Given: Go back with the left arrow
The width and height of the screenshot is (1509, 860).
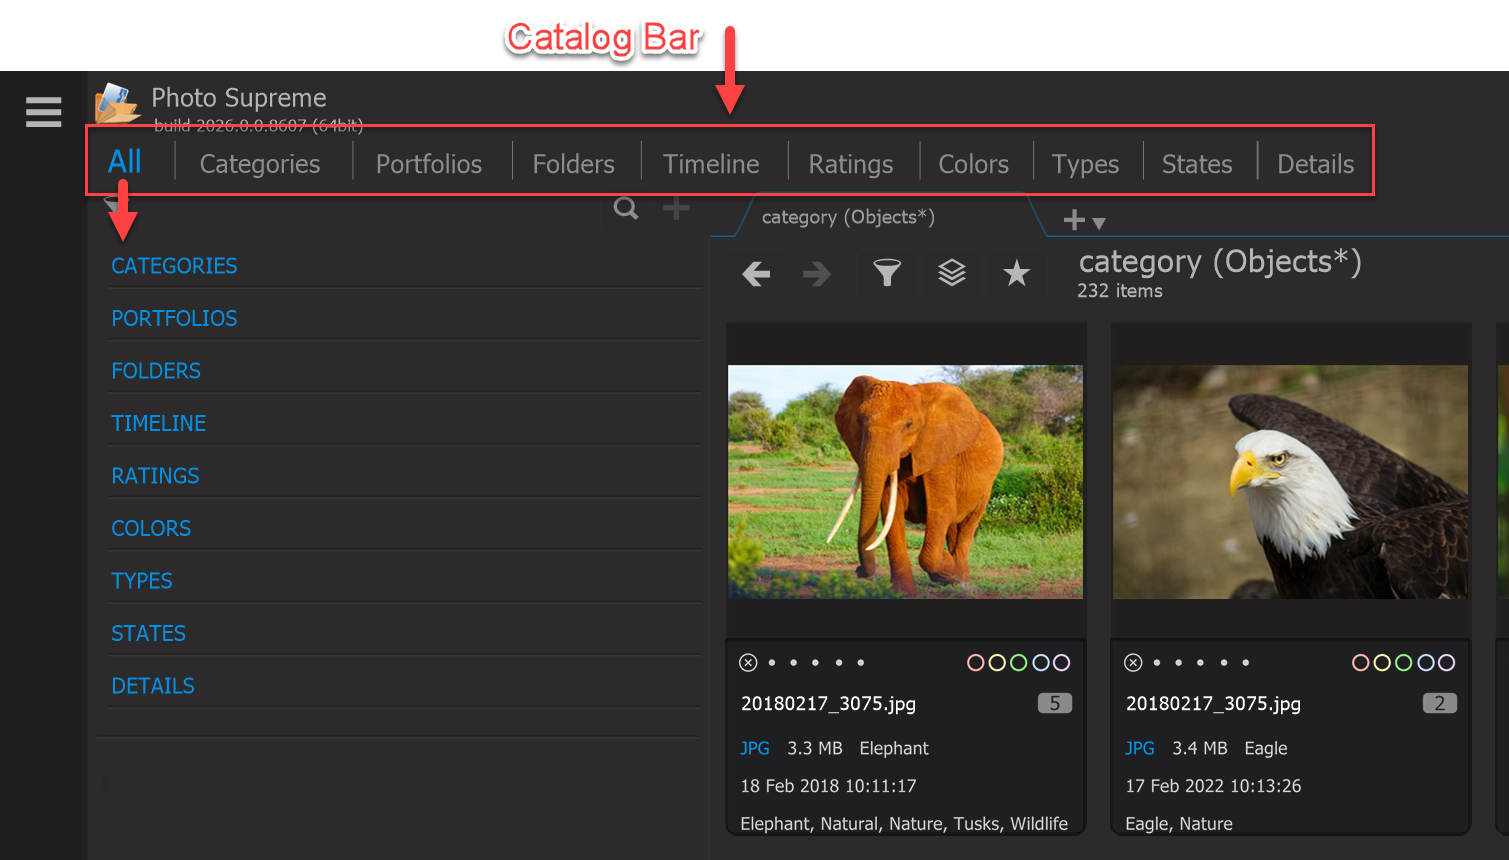Looking at the screenshot, I should [756, 274].
